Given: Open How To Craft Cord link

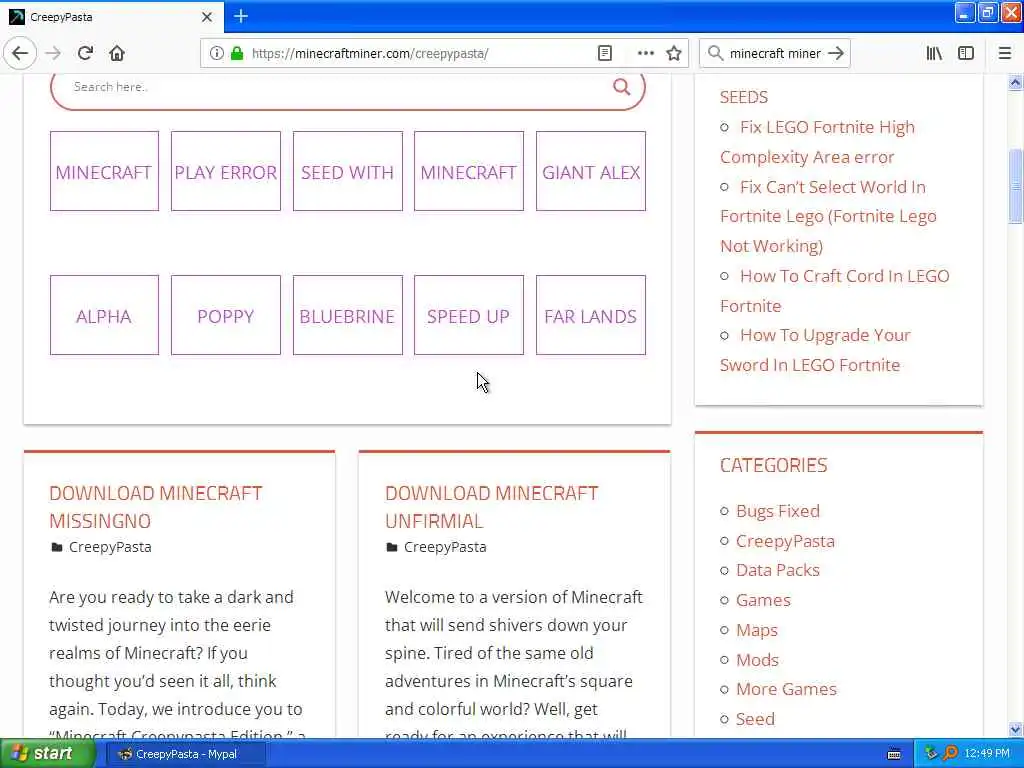Looking at the screenshot, I should (x=835, y=291).
